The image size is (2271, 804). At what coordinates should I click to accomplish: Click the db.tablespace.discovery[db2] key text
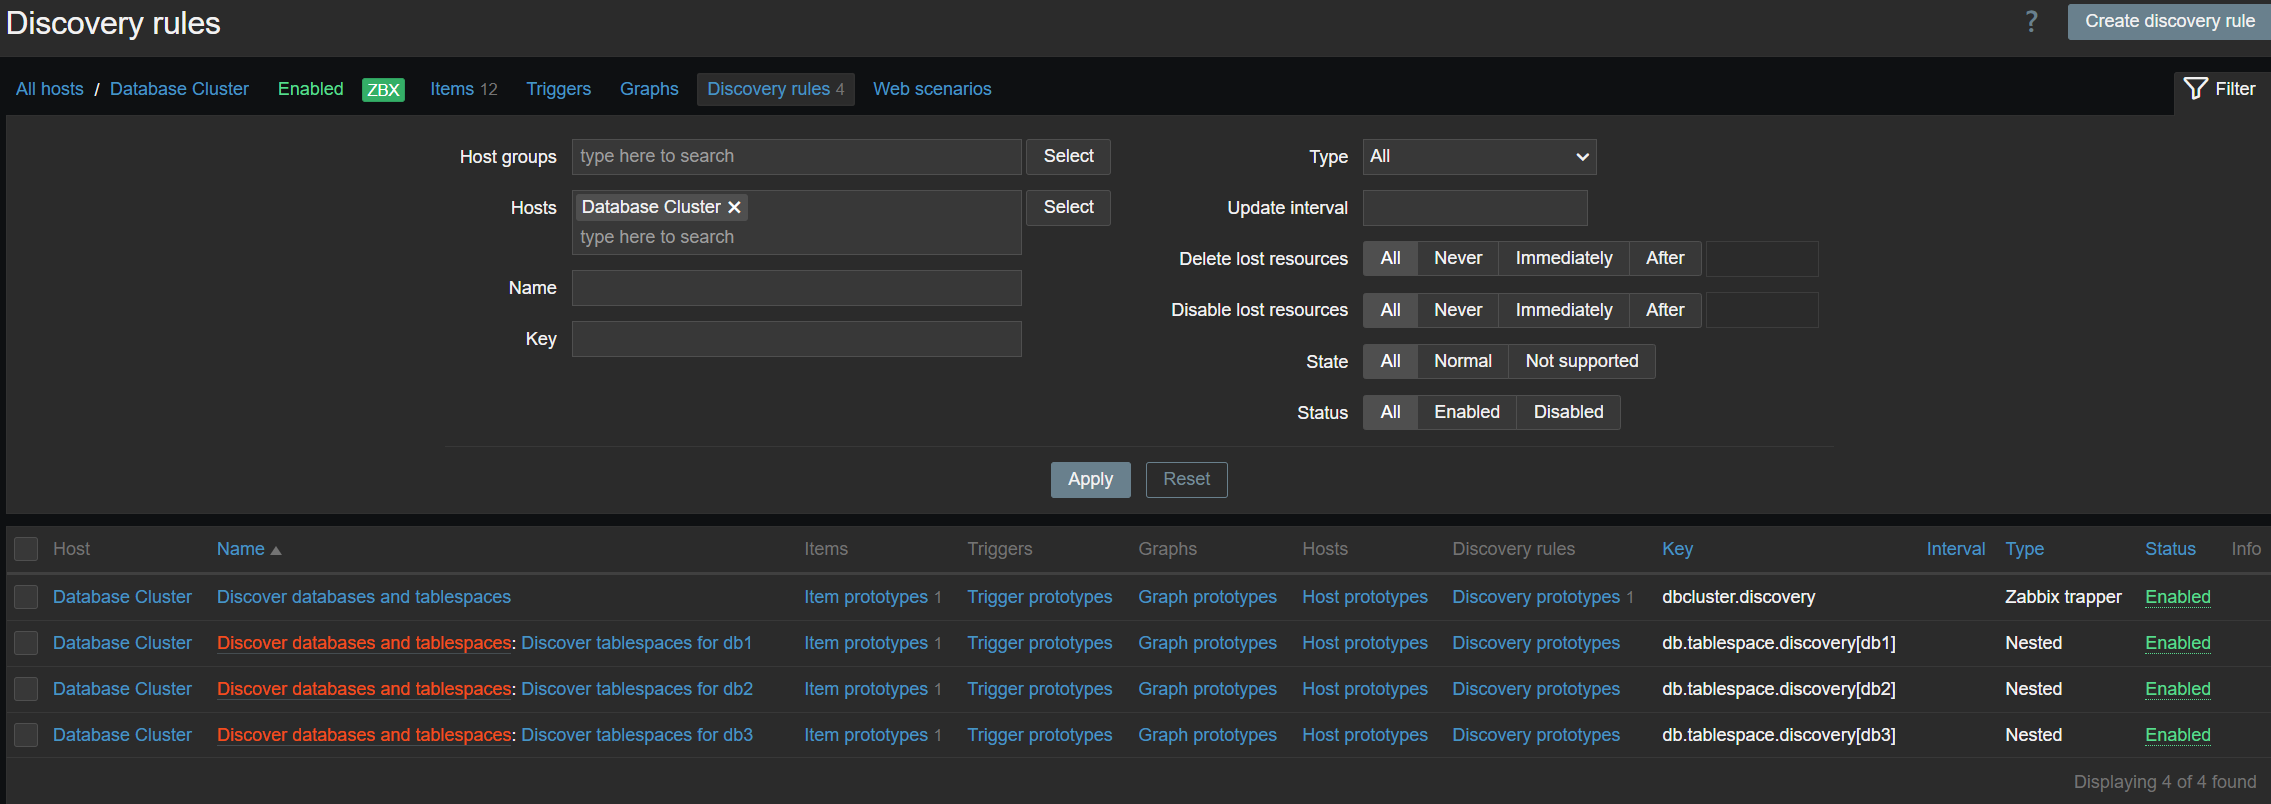(1778, 689)
